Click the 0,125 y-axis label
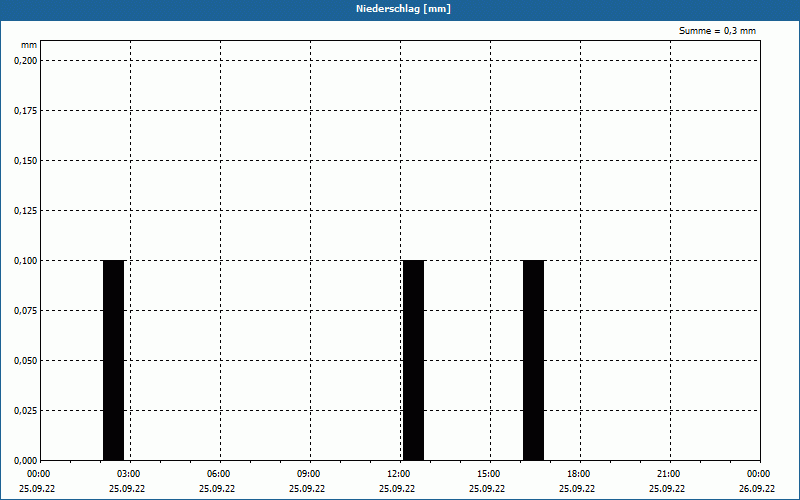 coord(26,211)
